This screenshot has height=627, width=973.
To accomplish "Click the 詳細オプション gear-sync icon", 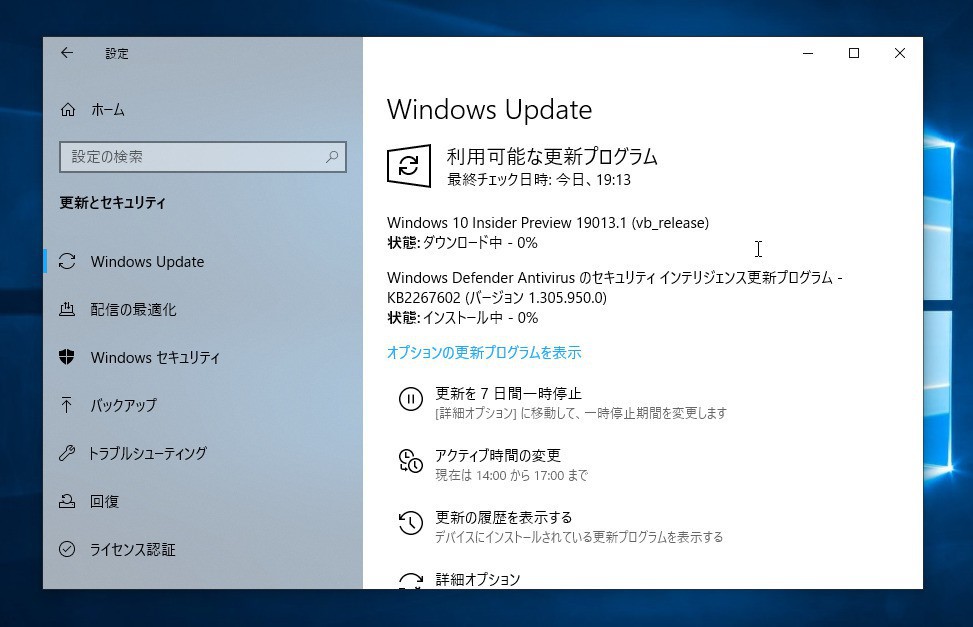I will 411,581.
